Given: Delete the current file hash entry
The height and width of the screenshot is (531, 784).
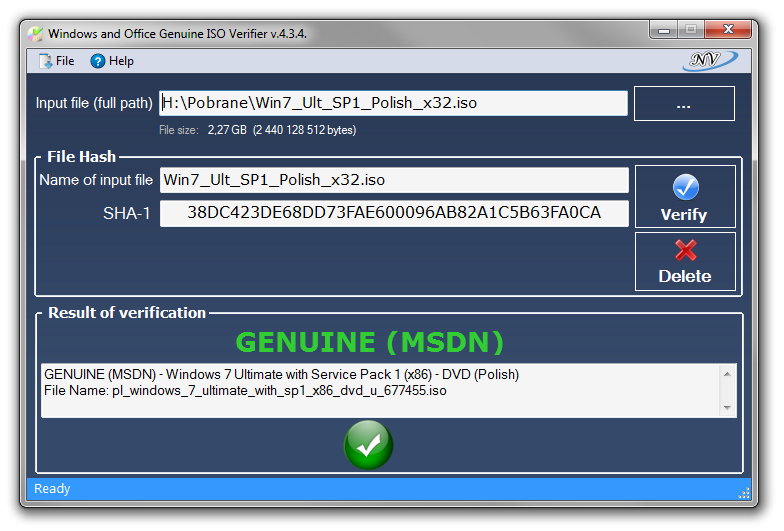Looking at the screenshot, I should click(x=685, y=261).
